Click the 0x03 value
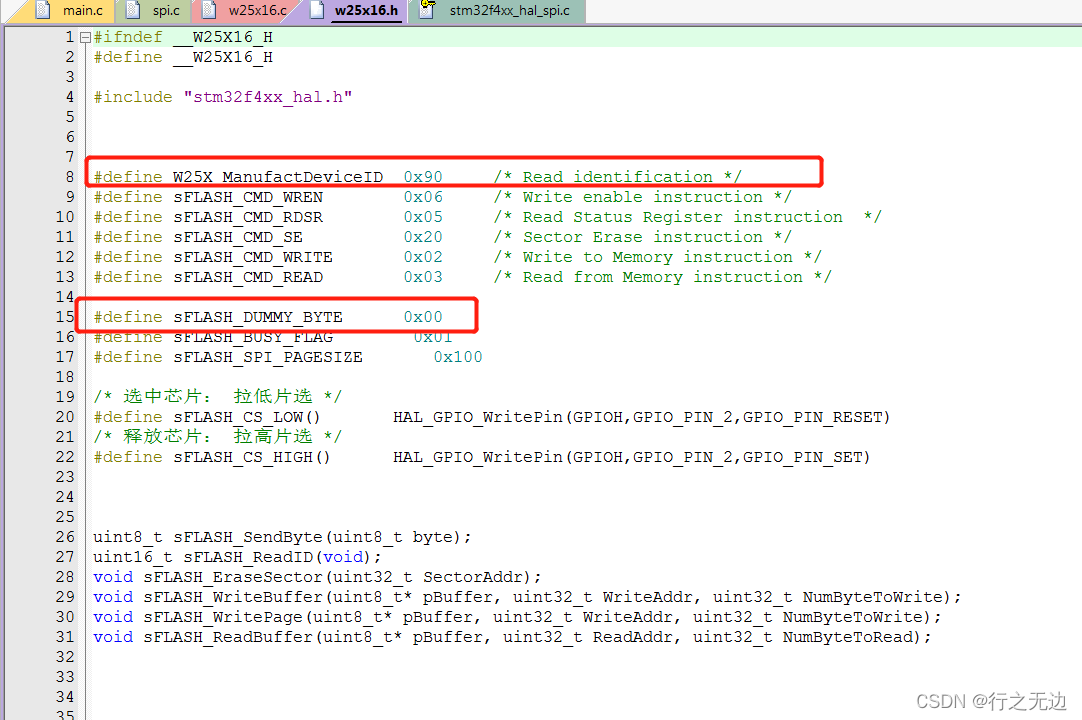Screen dimensions: 1082x720 [x=423, y=278]
